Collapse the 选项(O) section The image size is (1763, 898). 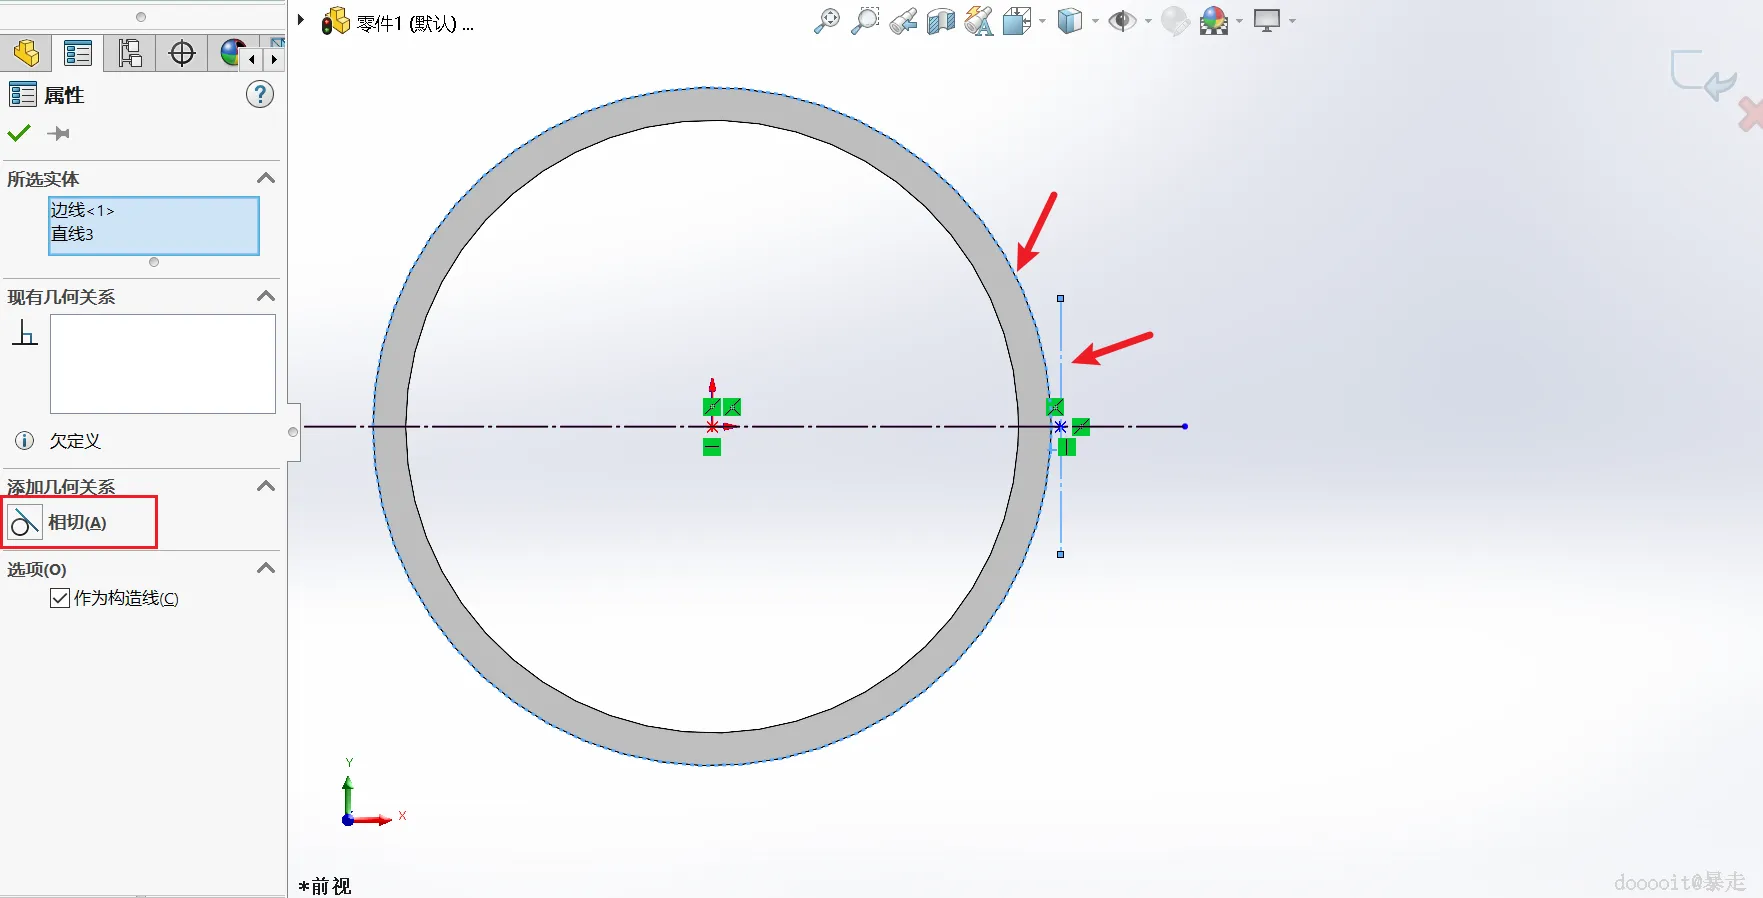pos(265,568)
